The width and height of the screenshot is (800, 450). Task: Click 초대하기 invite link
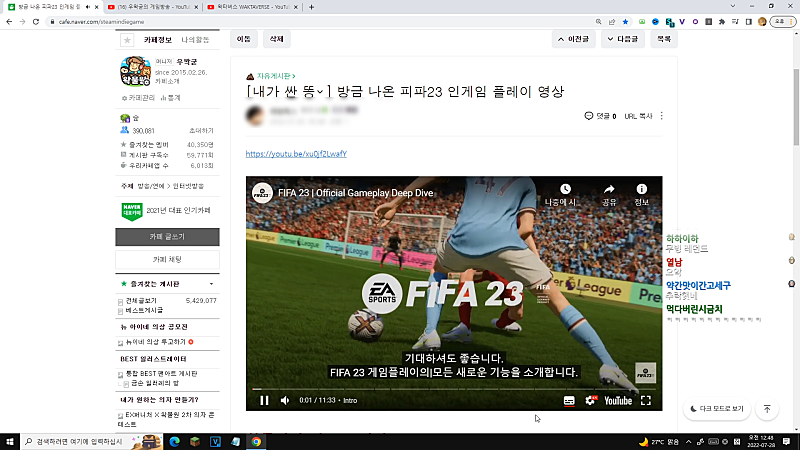(201, 131)
